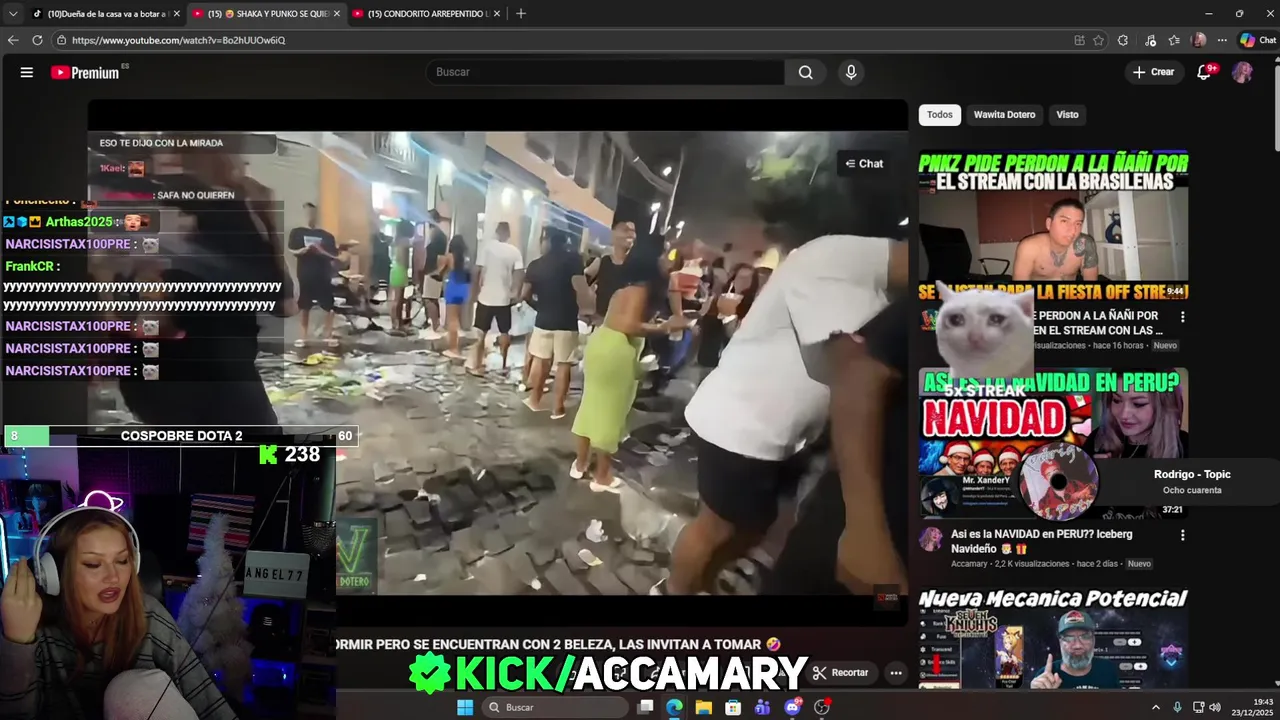Select the Visto filter chip
The height and width of the screenshot is (720, 1280).
(1067, 114)
